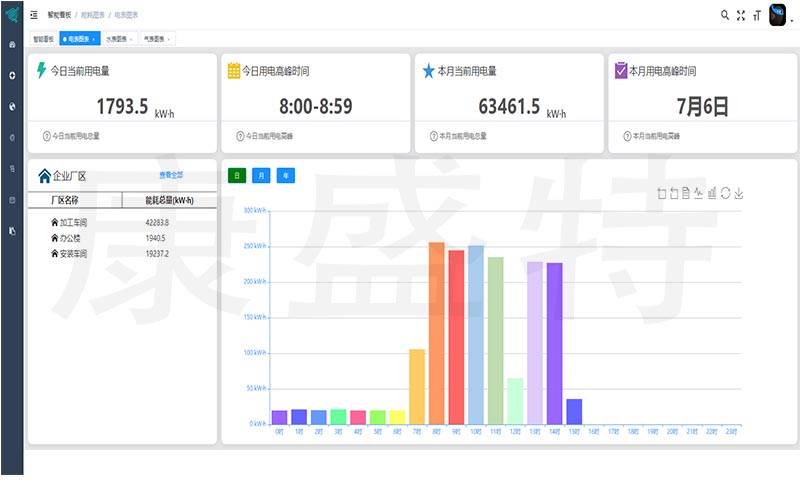Viewport: 800px width, 496px height.
Task: Click the tallest orange 8时 bar
Action: tap(436, 333)
